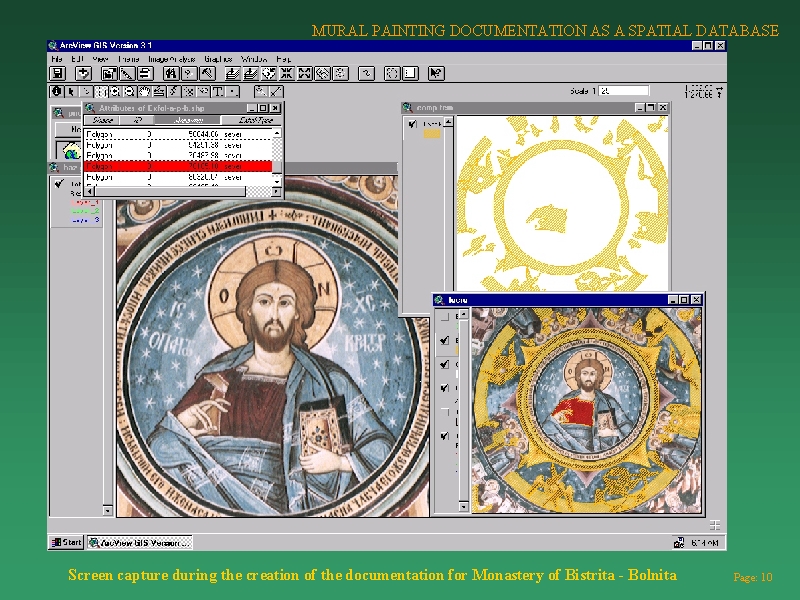Open the Graphics menu
Viewport: 800px width, 600px height.
tap(218, 59)
